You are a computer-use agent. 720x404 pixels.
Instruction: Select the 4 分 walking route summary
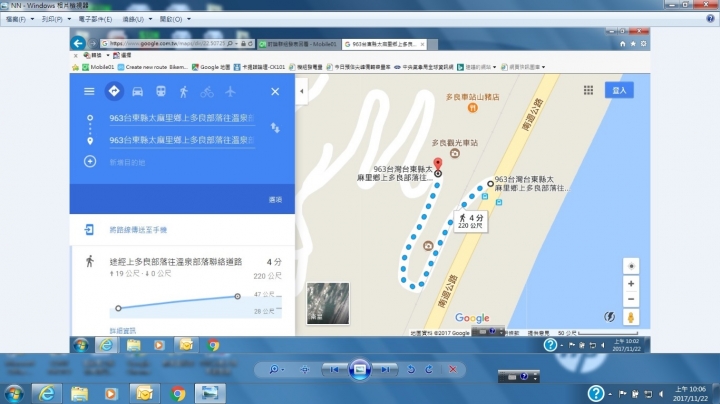point(182,268)
